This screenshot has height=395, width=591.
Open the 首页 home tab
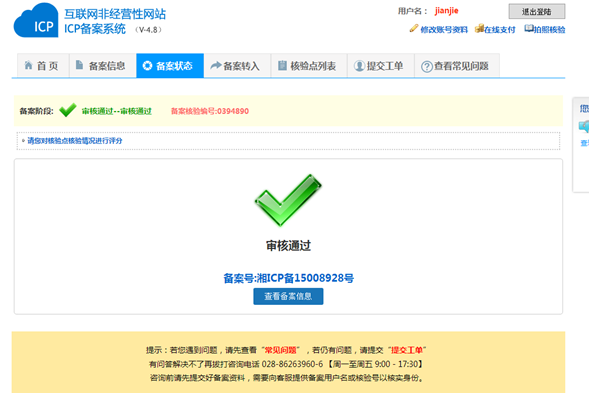(43, 66)
